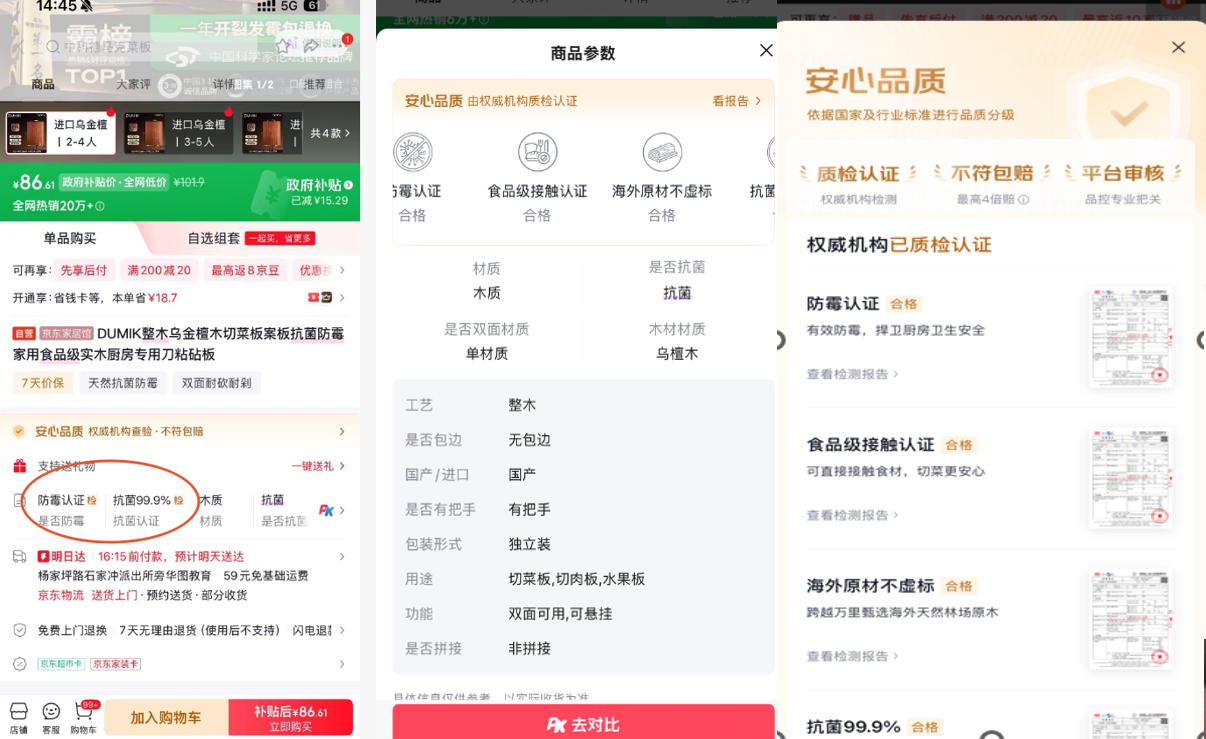This screenshot has height=739, width=1206.
Task: Tap the 加入购物车 button
Action: 166,717
